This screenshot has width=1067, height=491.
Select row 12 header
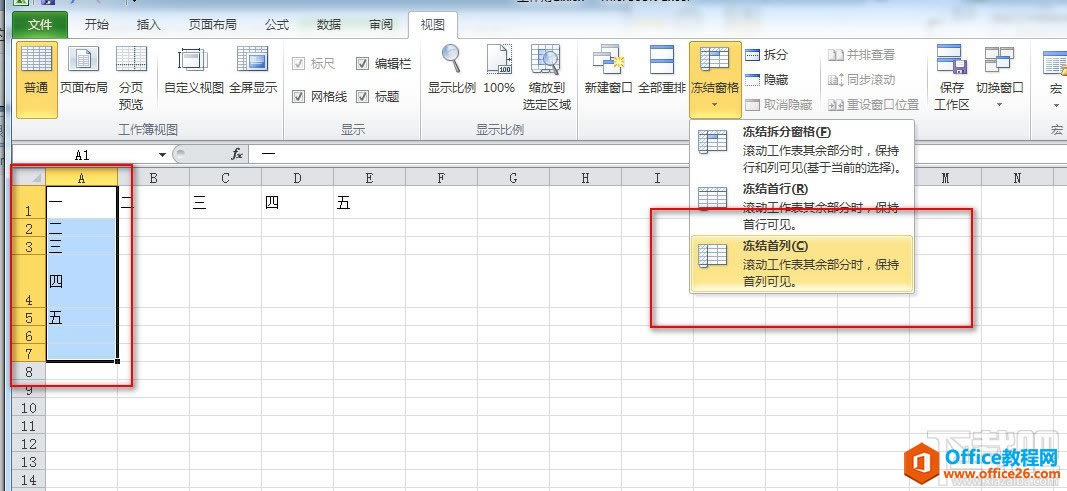click(x=29, y=443)
